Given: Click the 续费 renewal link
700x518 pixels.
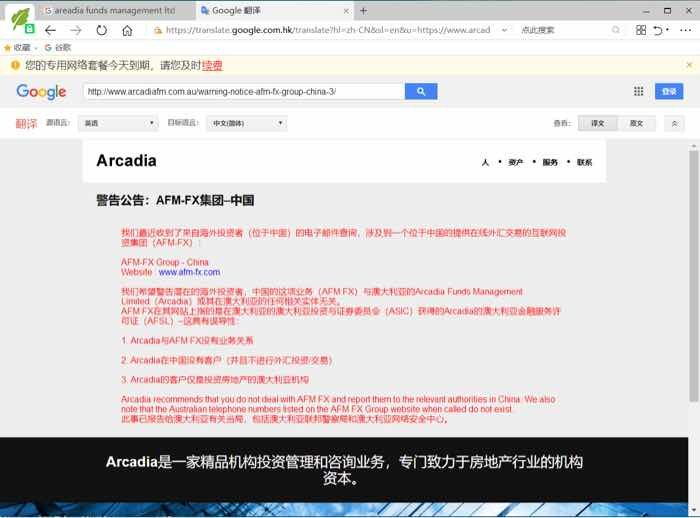Looking at the screenshot, I should pos(212,66).
